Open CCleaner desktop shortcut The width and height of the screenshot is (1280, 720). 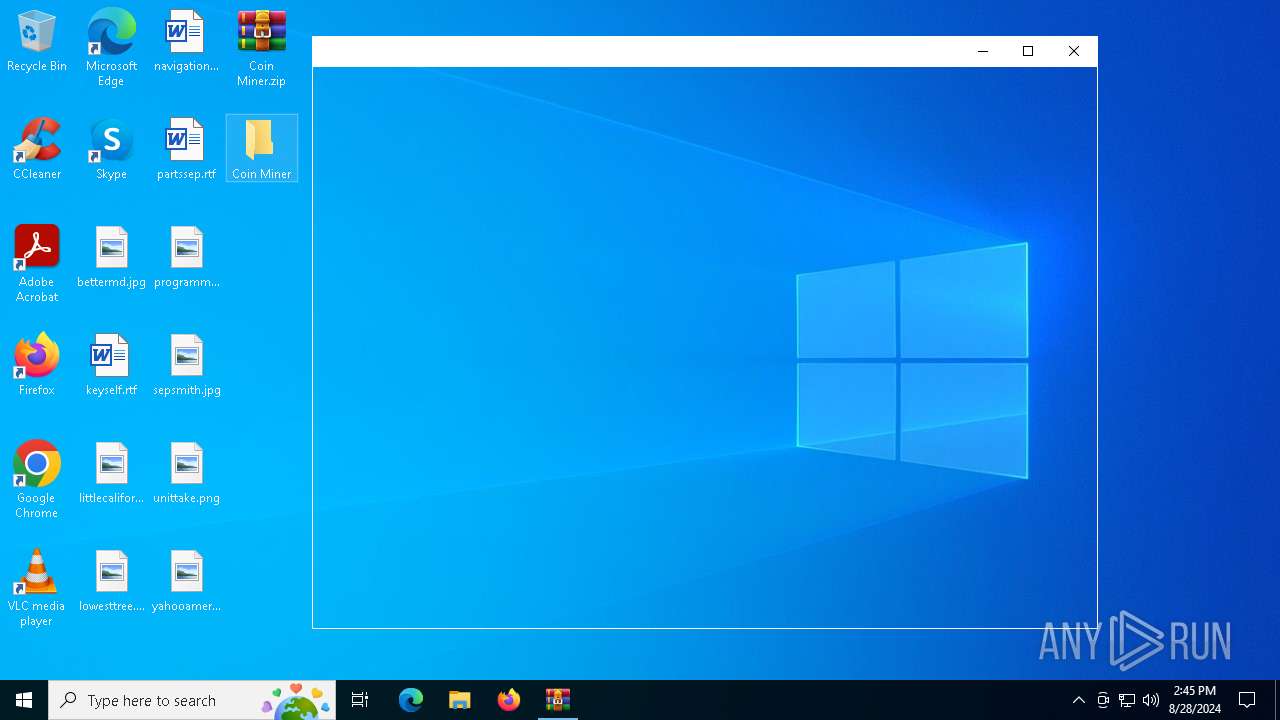click(x=37, y=149)
